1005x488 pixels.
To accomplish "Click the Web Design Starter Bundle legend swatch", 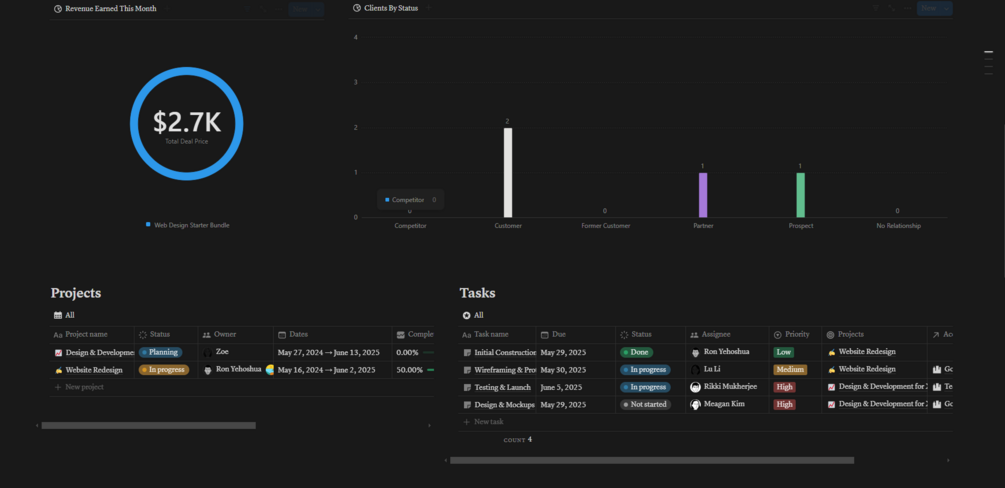I will point(148,225).
